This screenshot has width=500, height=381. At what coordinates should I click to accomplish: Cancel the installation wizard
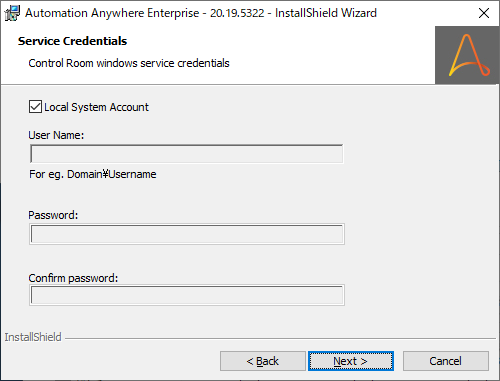(x=446, y=361)
